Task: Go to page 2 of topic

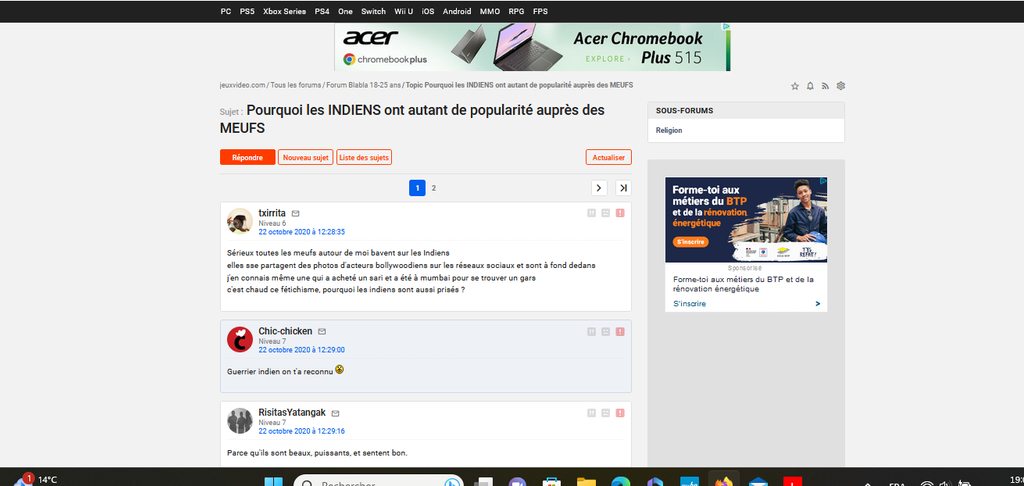Action: click(433, 188)
